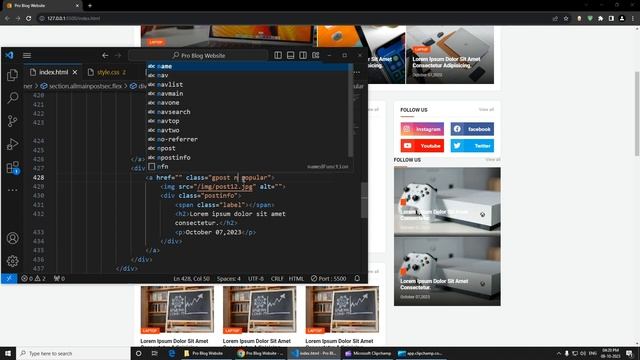This screenshot has height=360, width=640.
Task: Click the remote window status bar icon
Action: tap(9, 278)
